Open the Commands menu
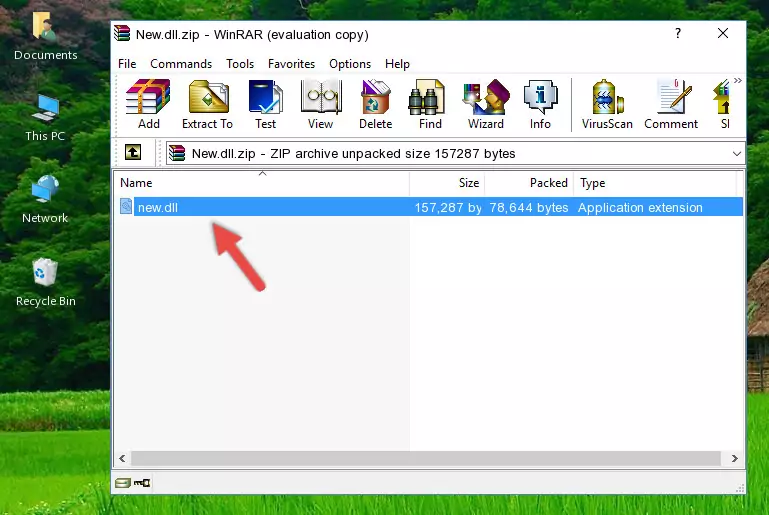This screenshot has width=769, height=515. pos(181,64)
